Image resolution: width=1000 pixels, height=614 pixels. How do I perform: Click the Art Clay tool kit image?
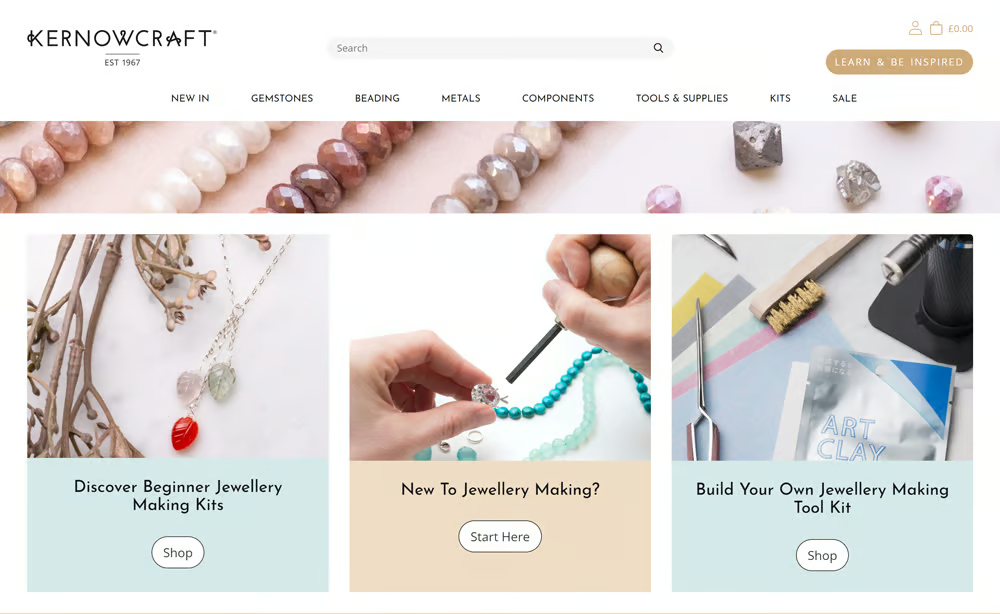tap(822, 347)
